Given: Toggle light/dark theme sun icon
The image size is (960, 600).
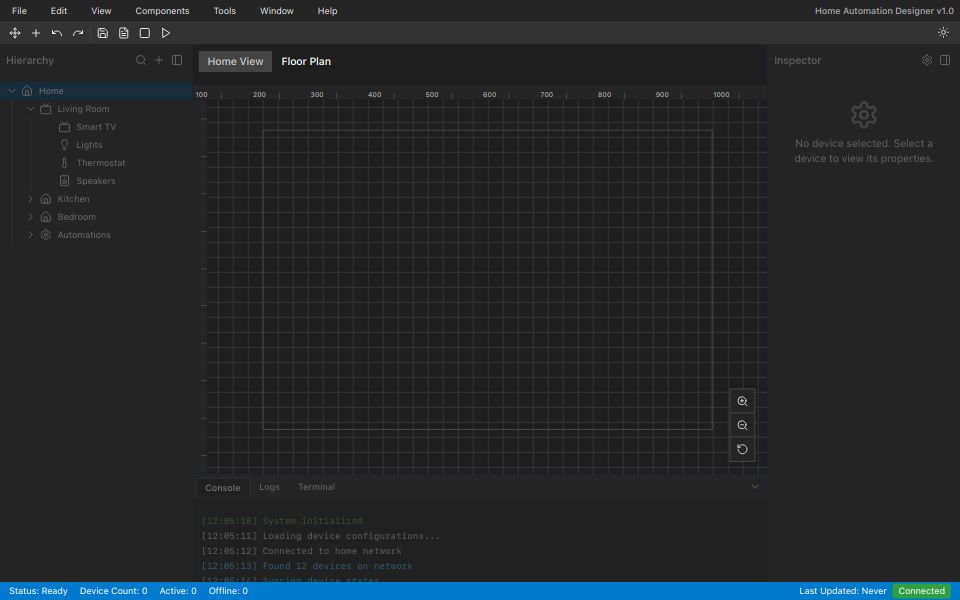Looking at the screenshot, I should pos(943,33).
